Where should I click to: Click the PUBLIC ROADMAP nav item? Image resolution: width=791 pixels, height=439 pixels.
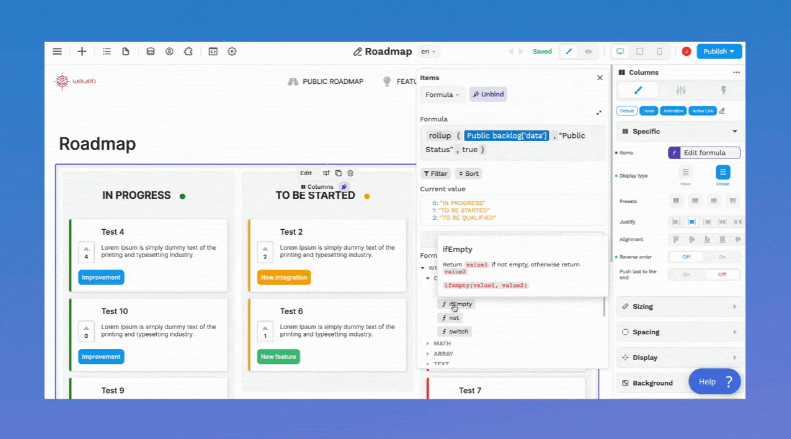(x=325, y=81)
